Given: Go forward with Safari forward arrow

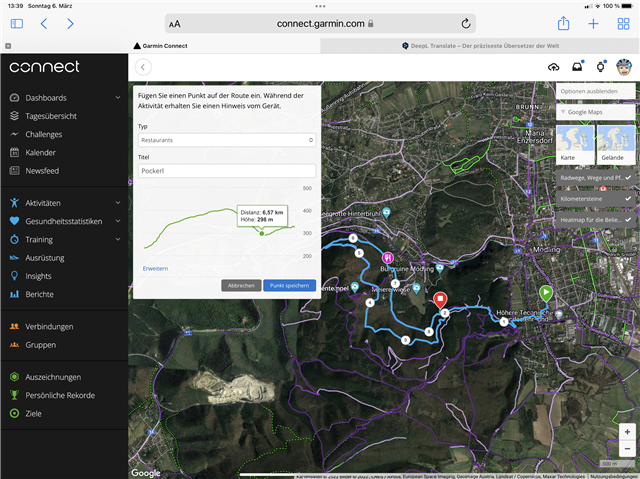Looking at the screenshot, I should [x=70, y=24].
